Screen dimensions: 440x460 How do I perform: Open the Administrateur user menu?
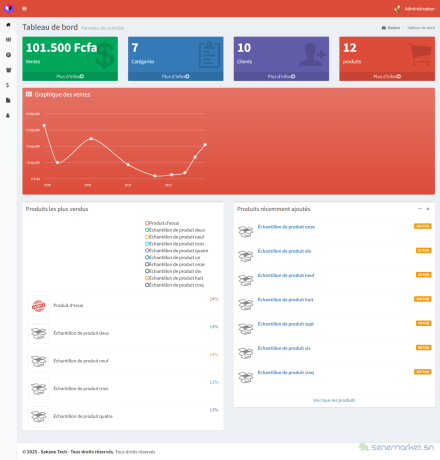tap(414, 9)
